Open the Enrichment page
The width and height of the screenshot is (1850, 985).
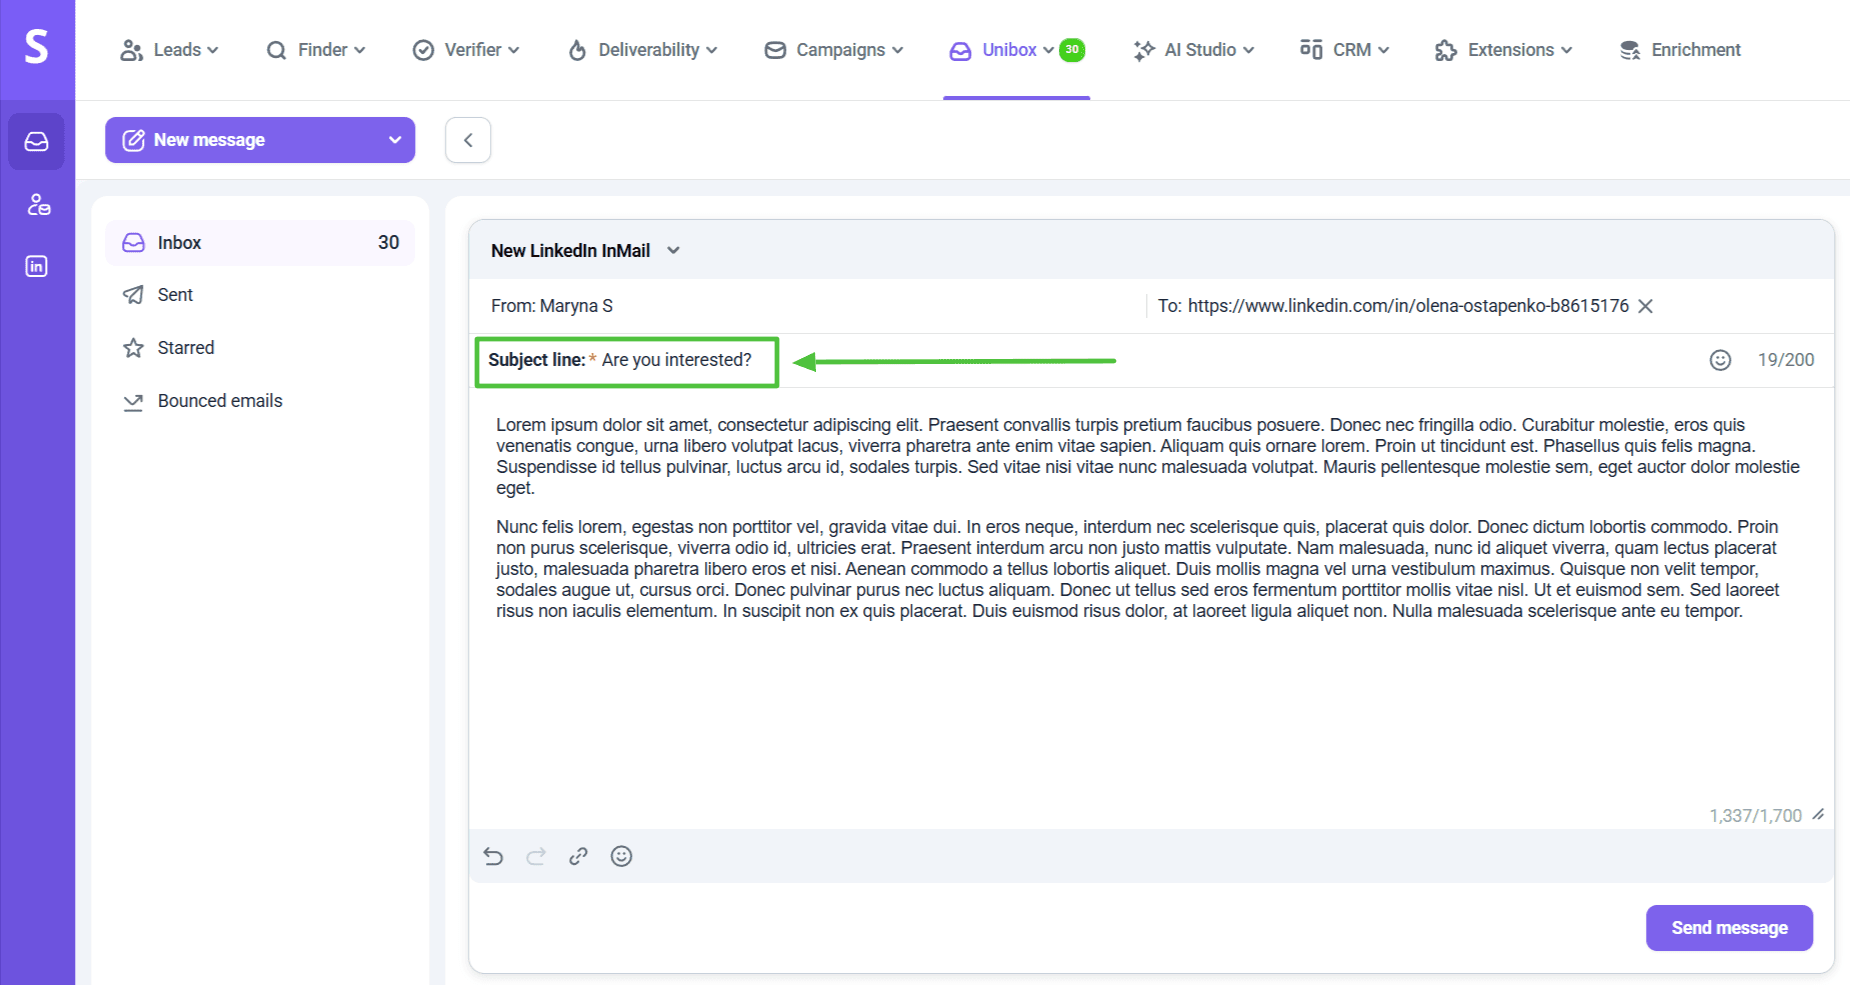[x=1680, y=50]
